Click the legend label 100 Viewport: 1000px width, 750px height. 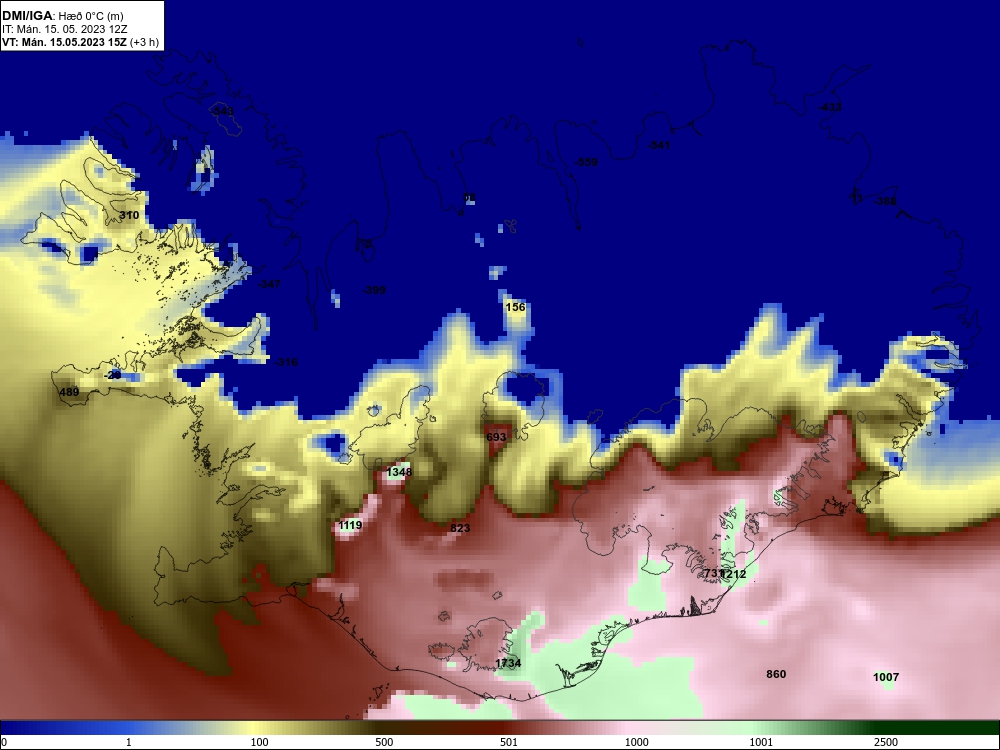pos(259,742)
